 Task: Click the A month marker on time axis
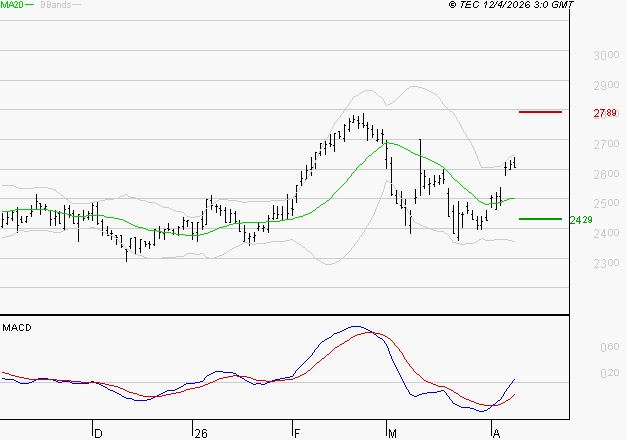(496, 433)
